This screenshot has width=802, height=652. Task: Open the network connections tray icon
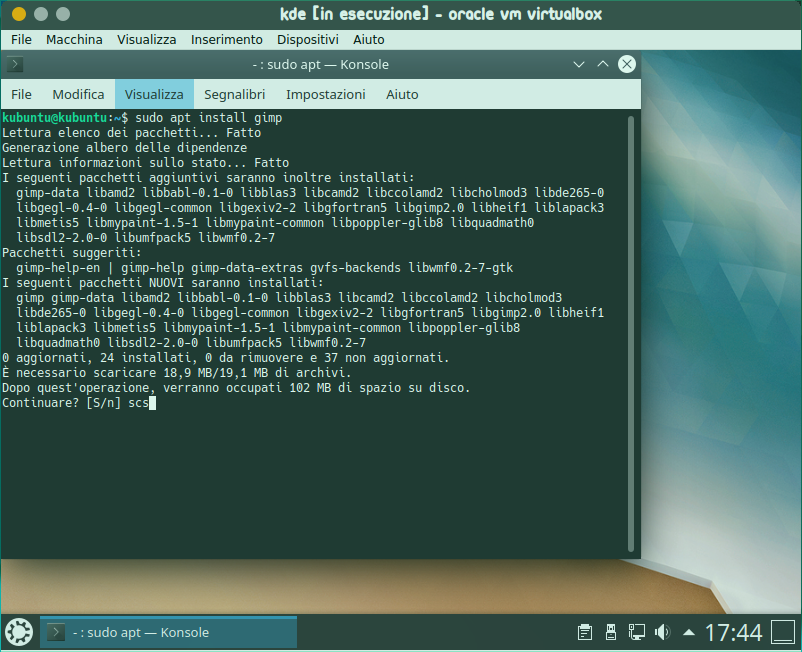(636, 633)
